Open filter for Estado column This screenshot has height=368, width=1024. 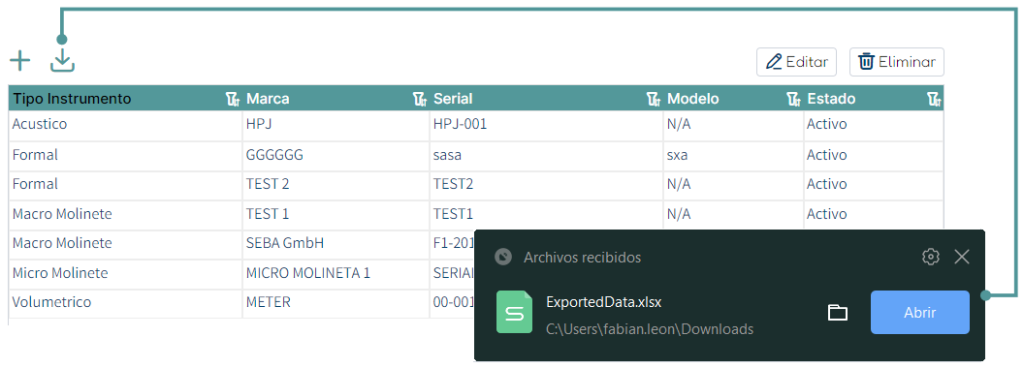[x=934, y=99]
